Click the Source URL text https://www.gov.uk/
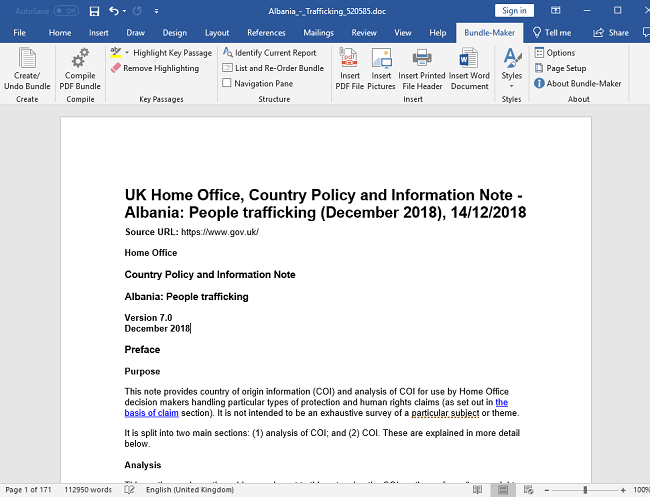Screen dimensions: 650x497 pyautogui.click(x=220, y=232)
